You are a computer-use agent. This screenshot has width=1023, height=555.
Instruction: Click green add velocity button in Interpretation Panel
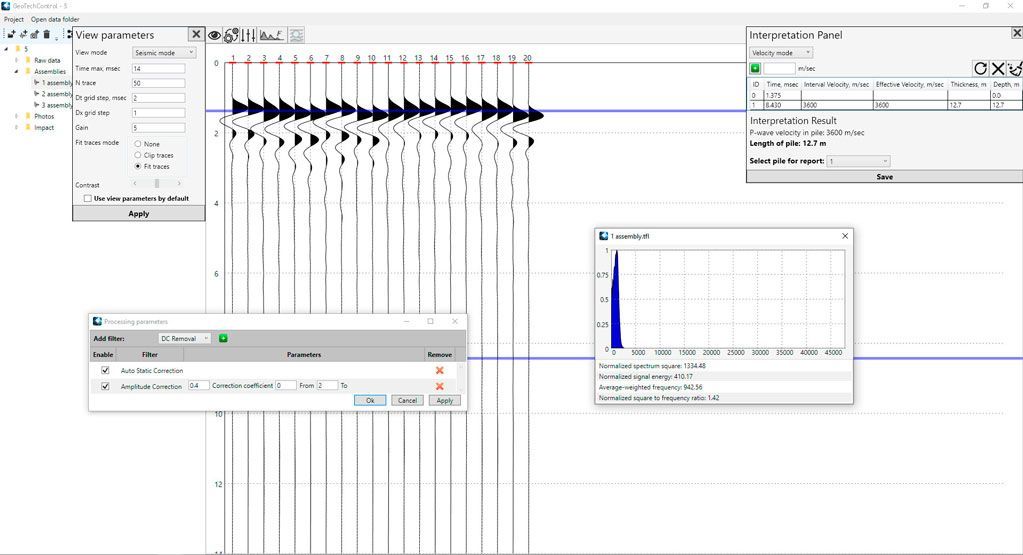(755, 68)
